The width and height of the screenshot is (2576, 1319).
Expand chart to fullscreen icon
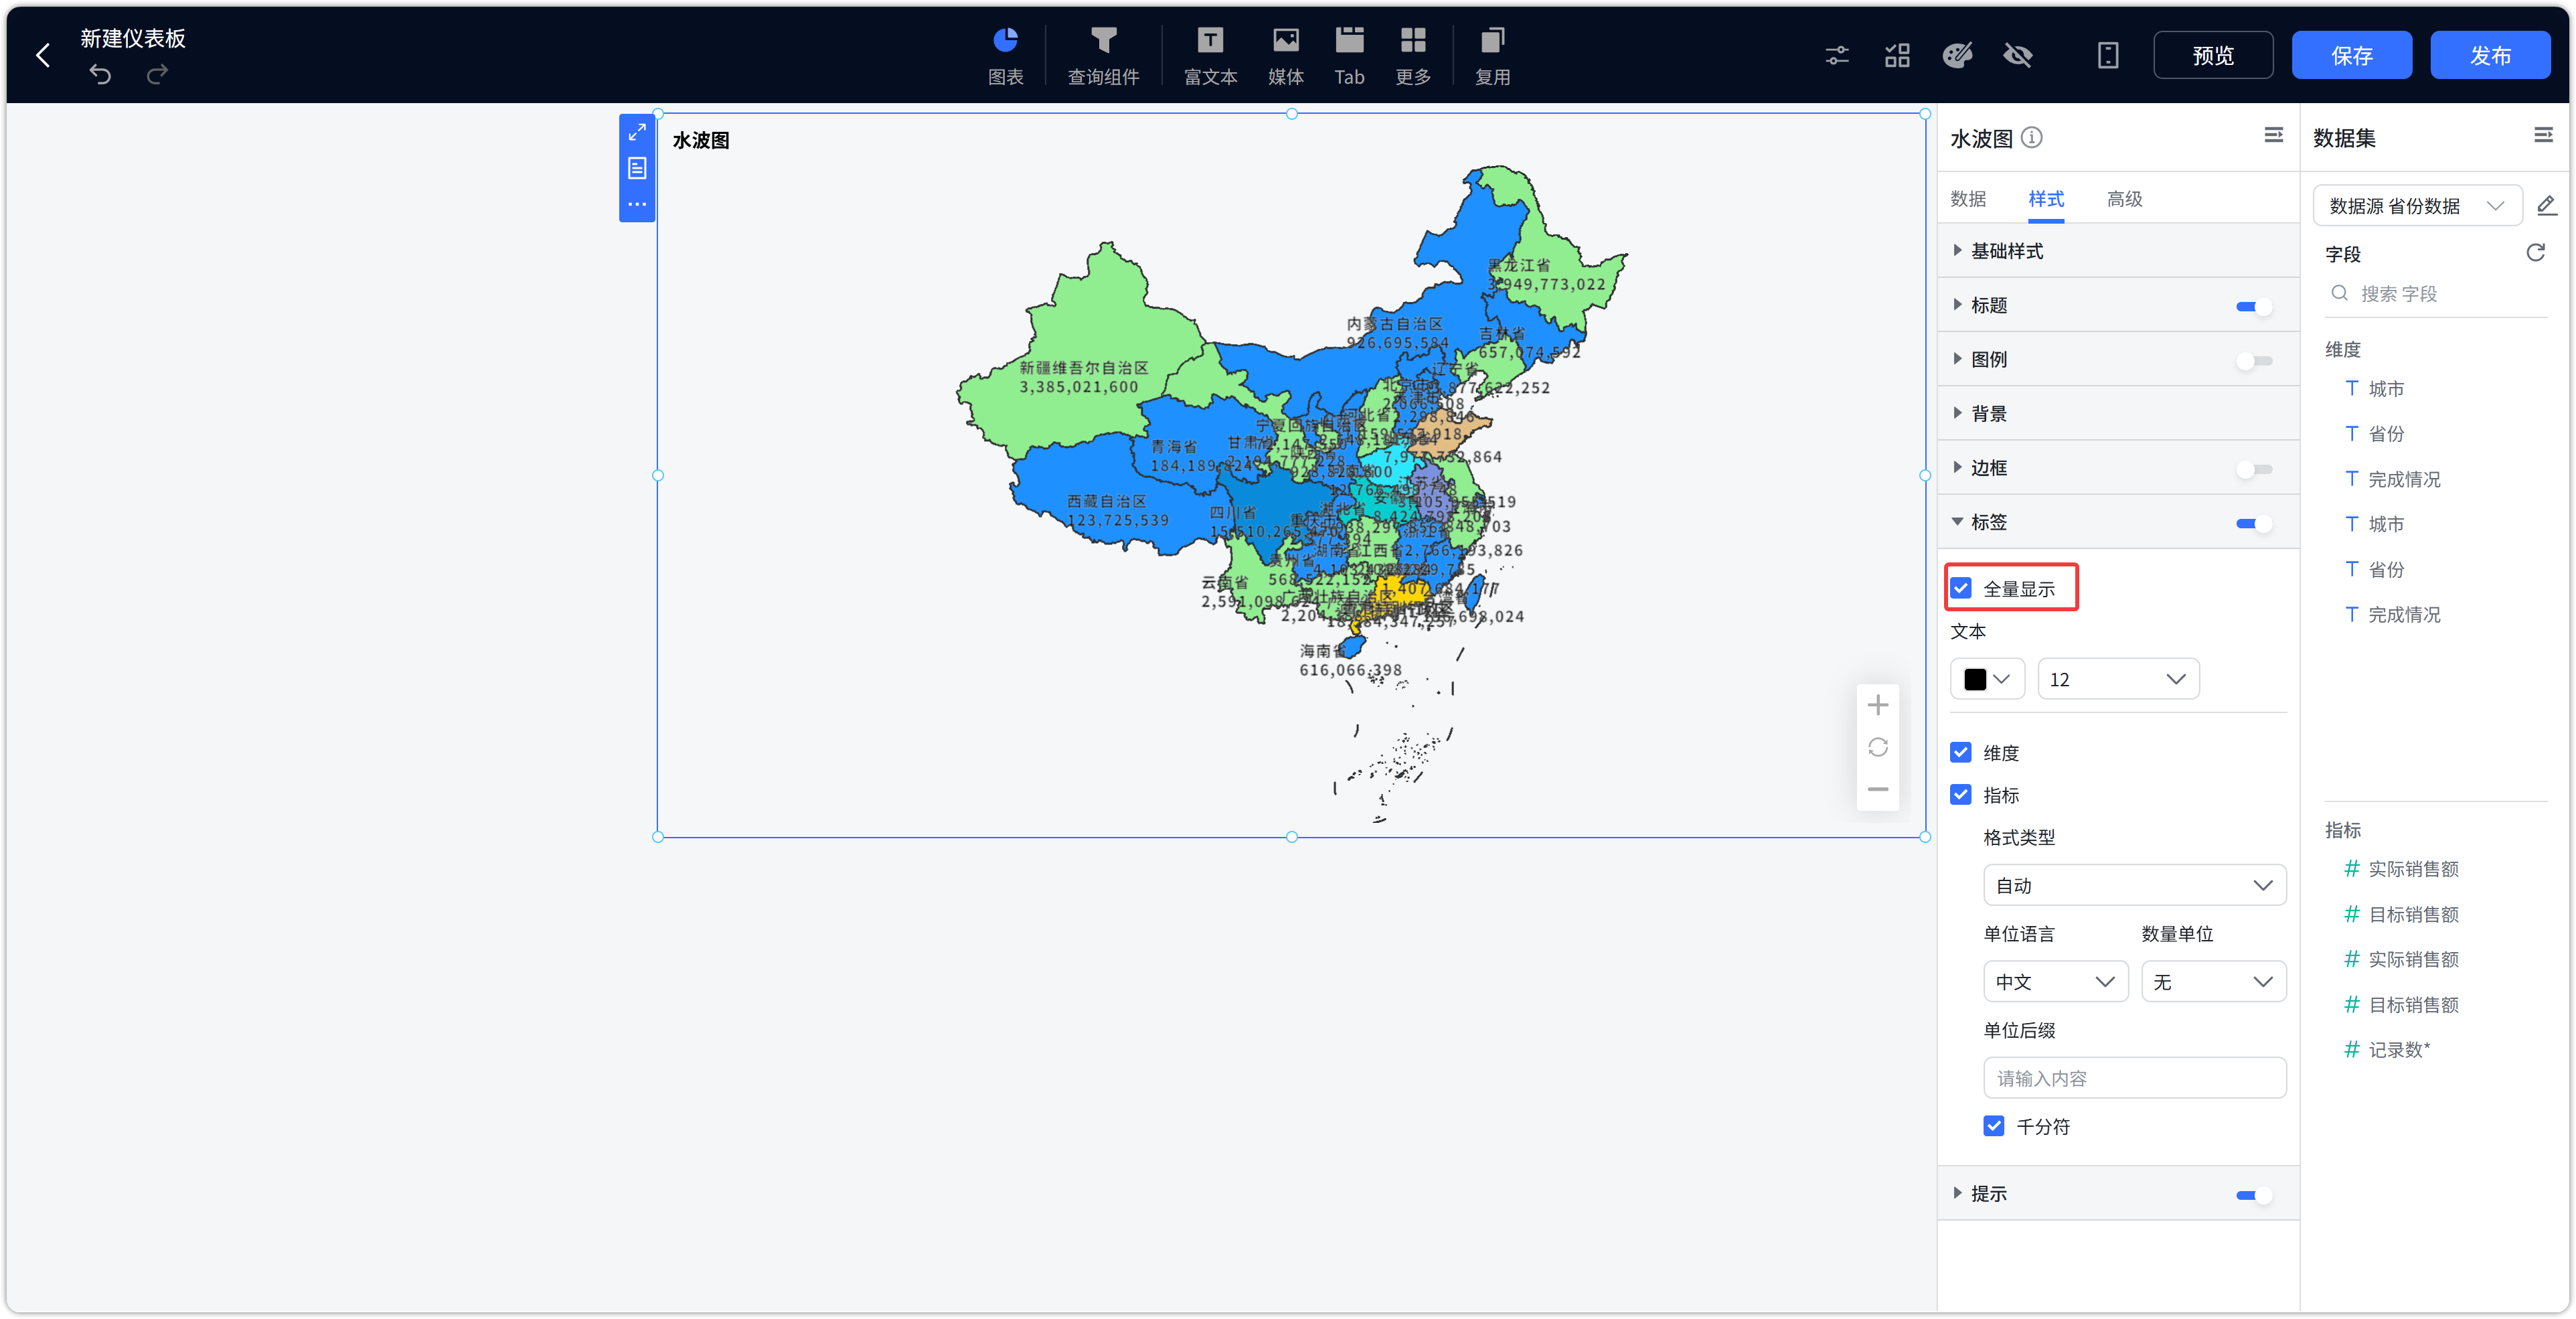[x=637, y=132]
